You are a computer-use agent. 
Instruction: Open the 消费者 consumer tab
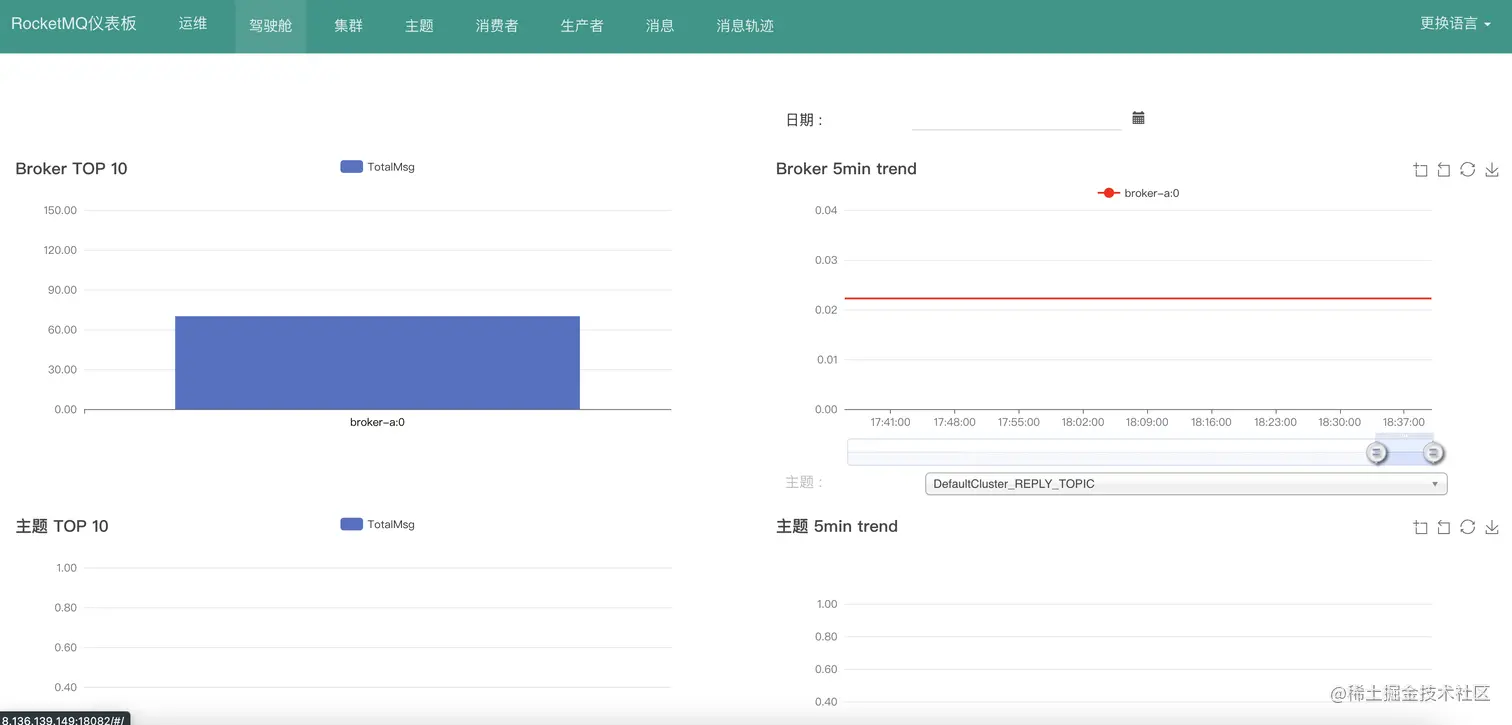coord(497,26)
